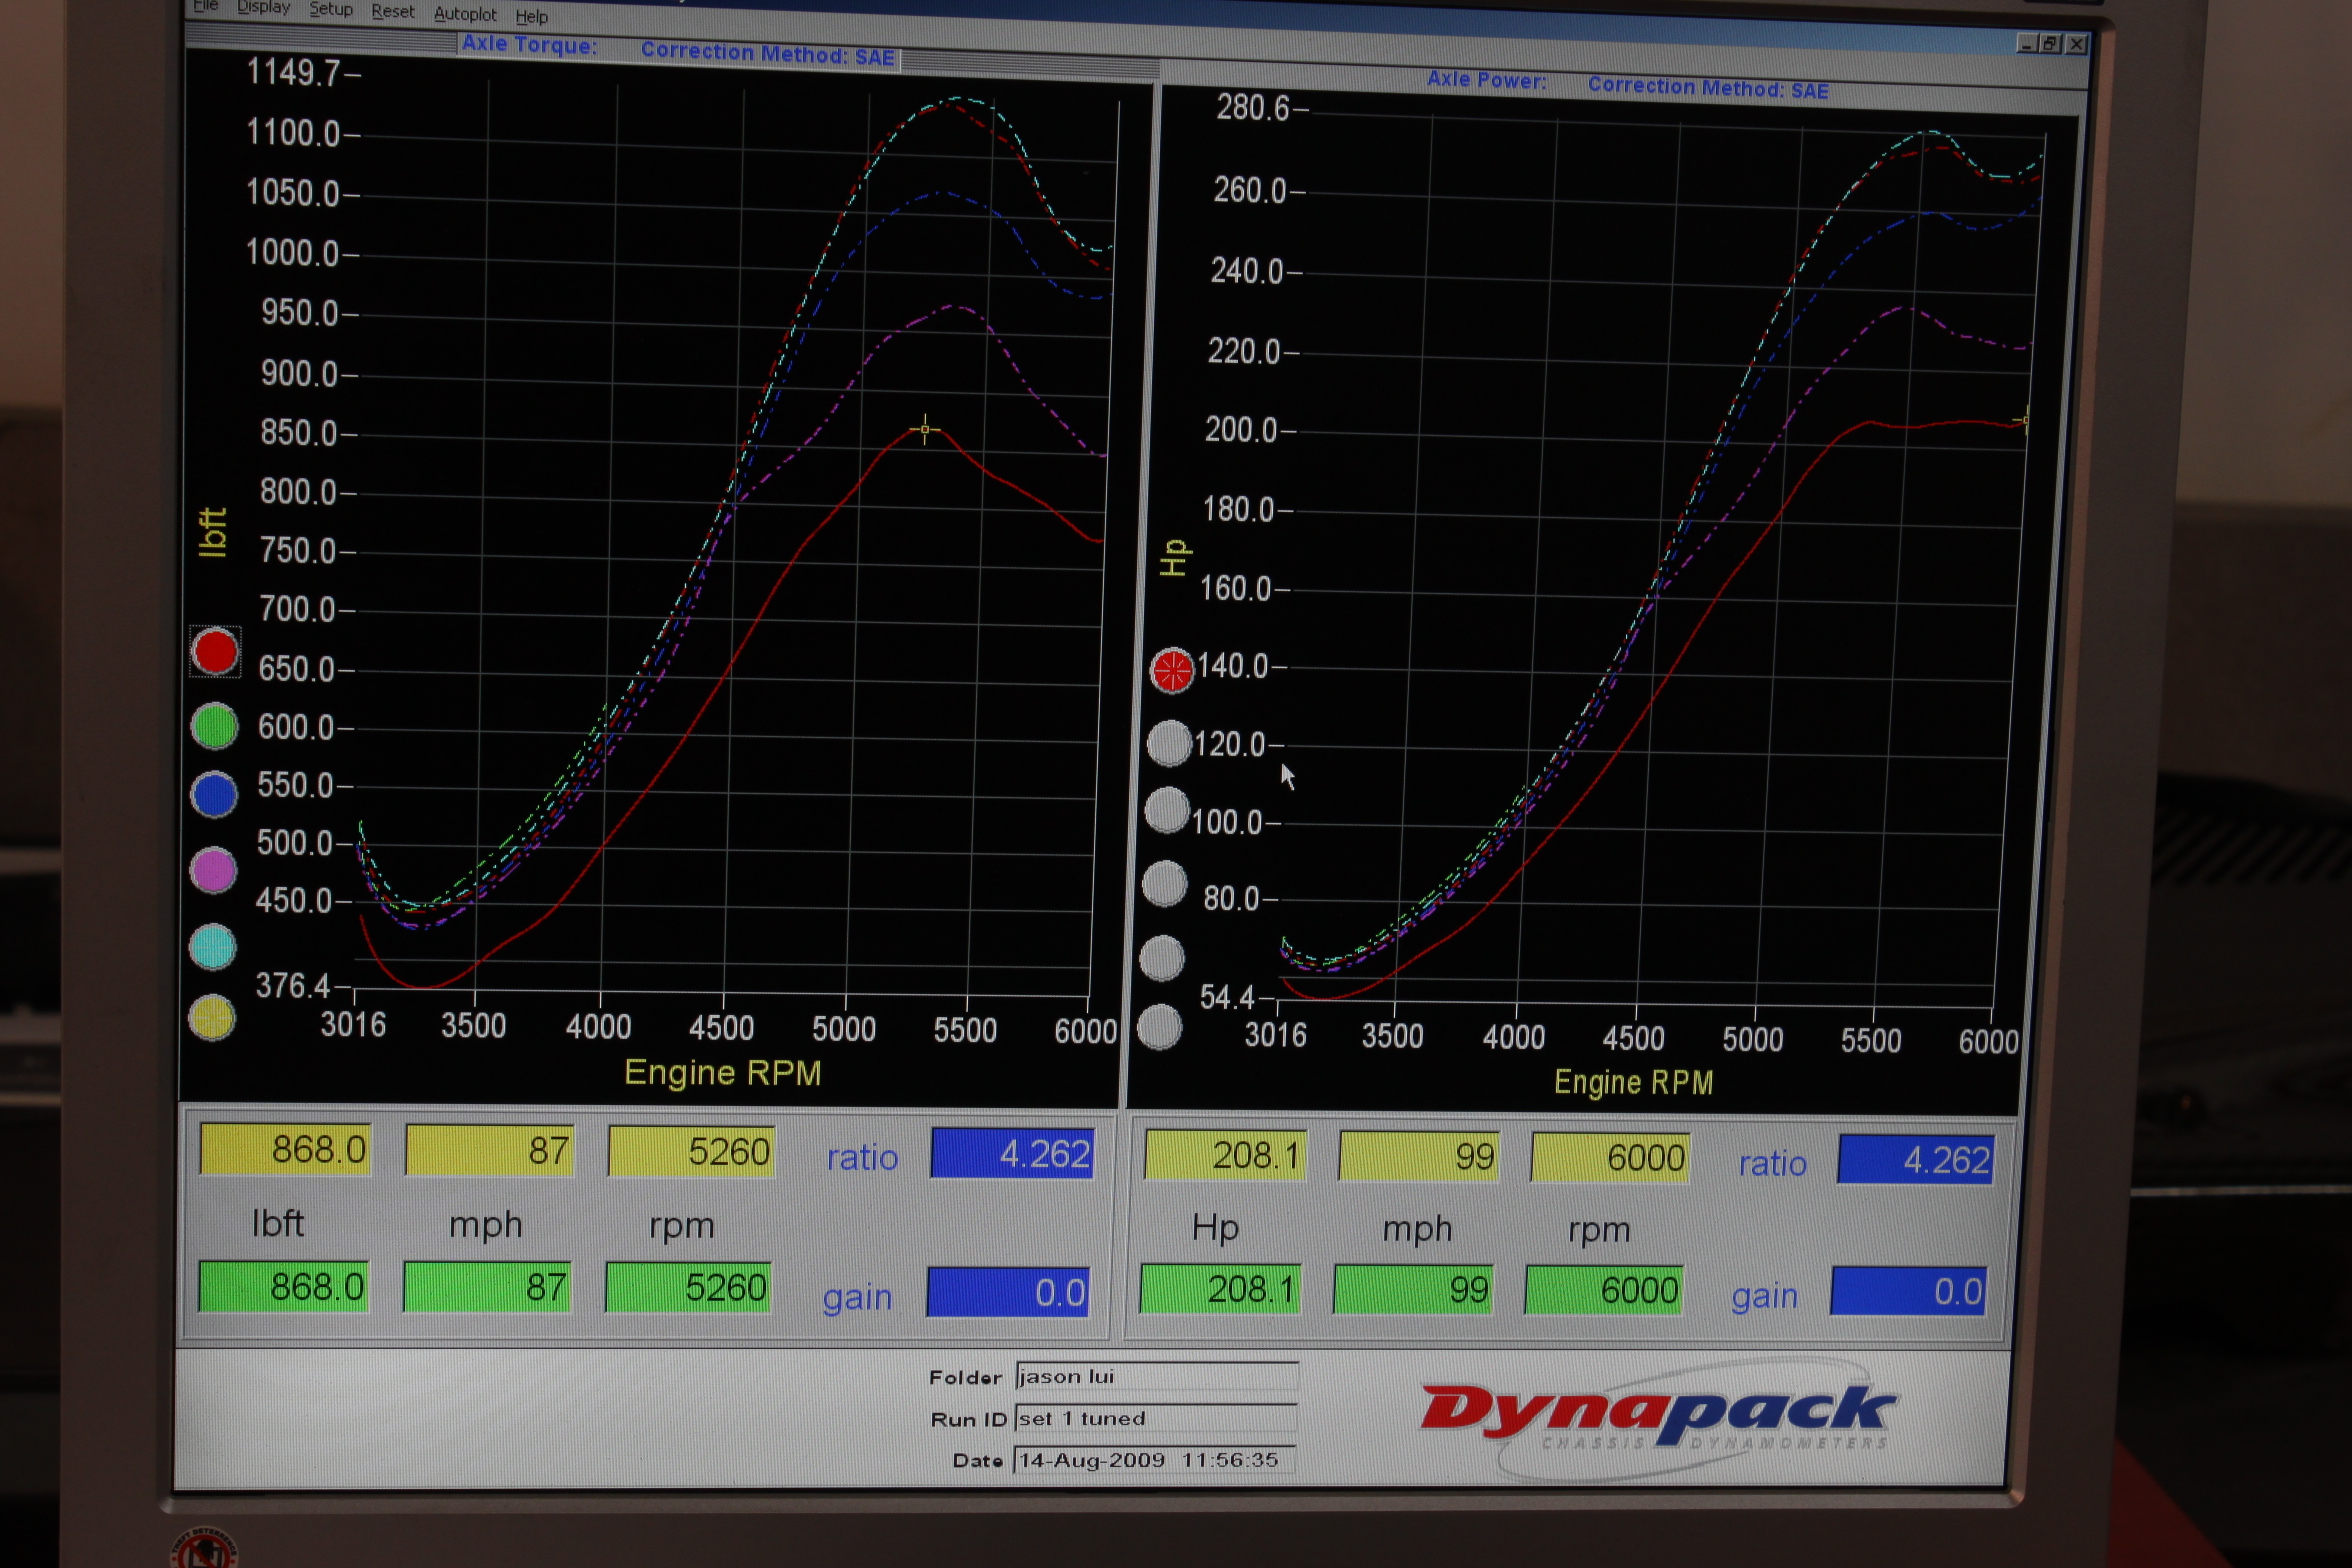This screenshot has height=1568, width=2352.
Task: Toggle the gray run circle just above 54.4 Hp
Action: 1162,958
